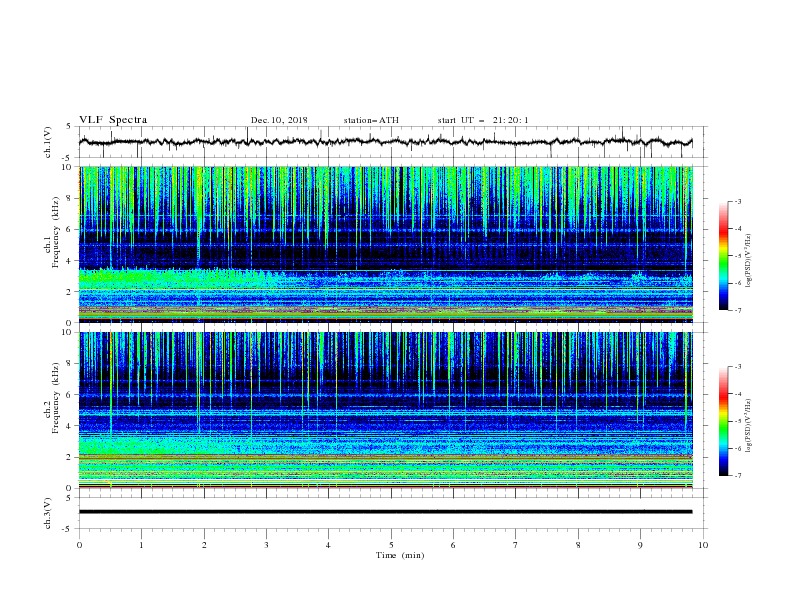Click the "VLF Spectra" title text
The height and width of the screenshot is (612, 792).
pyautogui.click(x=113, y=120)
